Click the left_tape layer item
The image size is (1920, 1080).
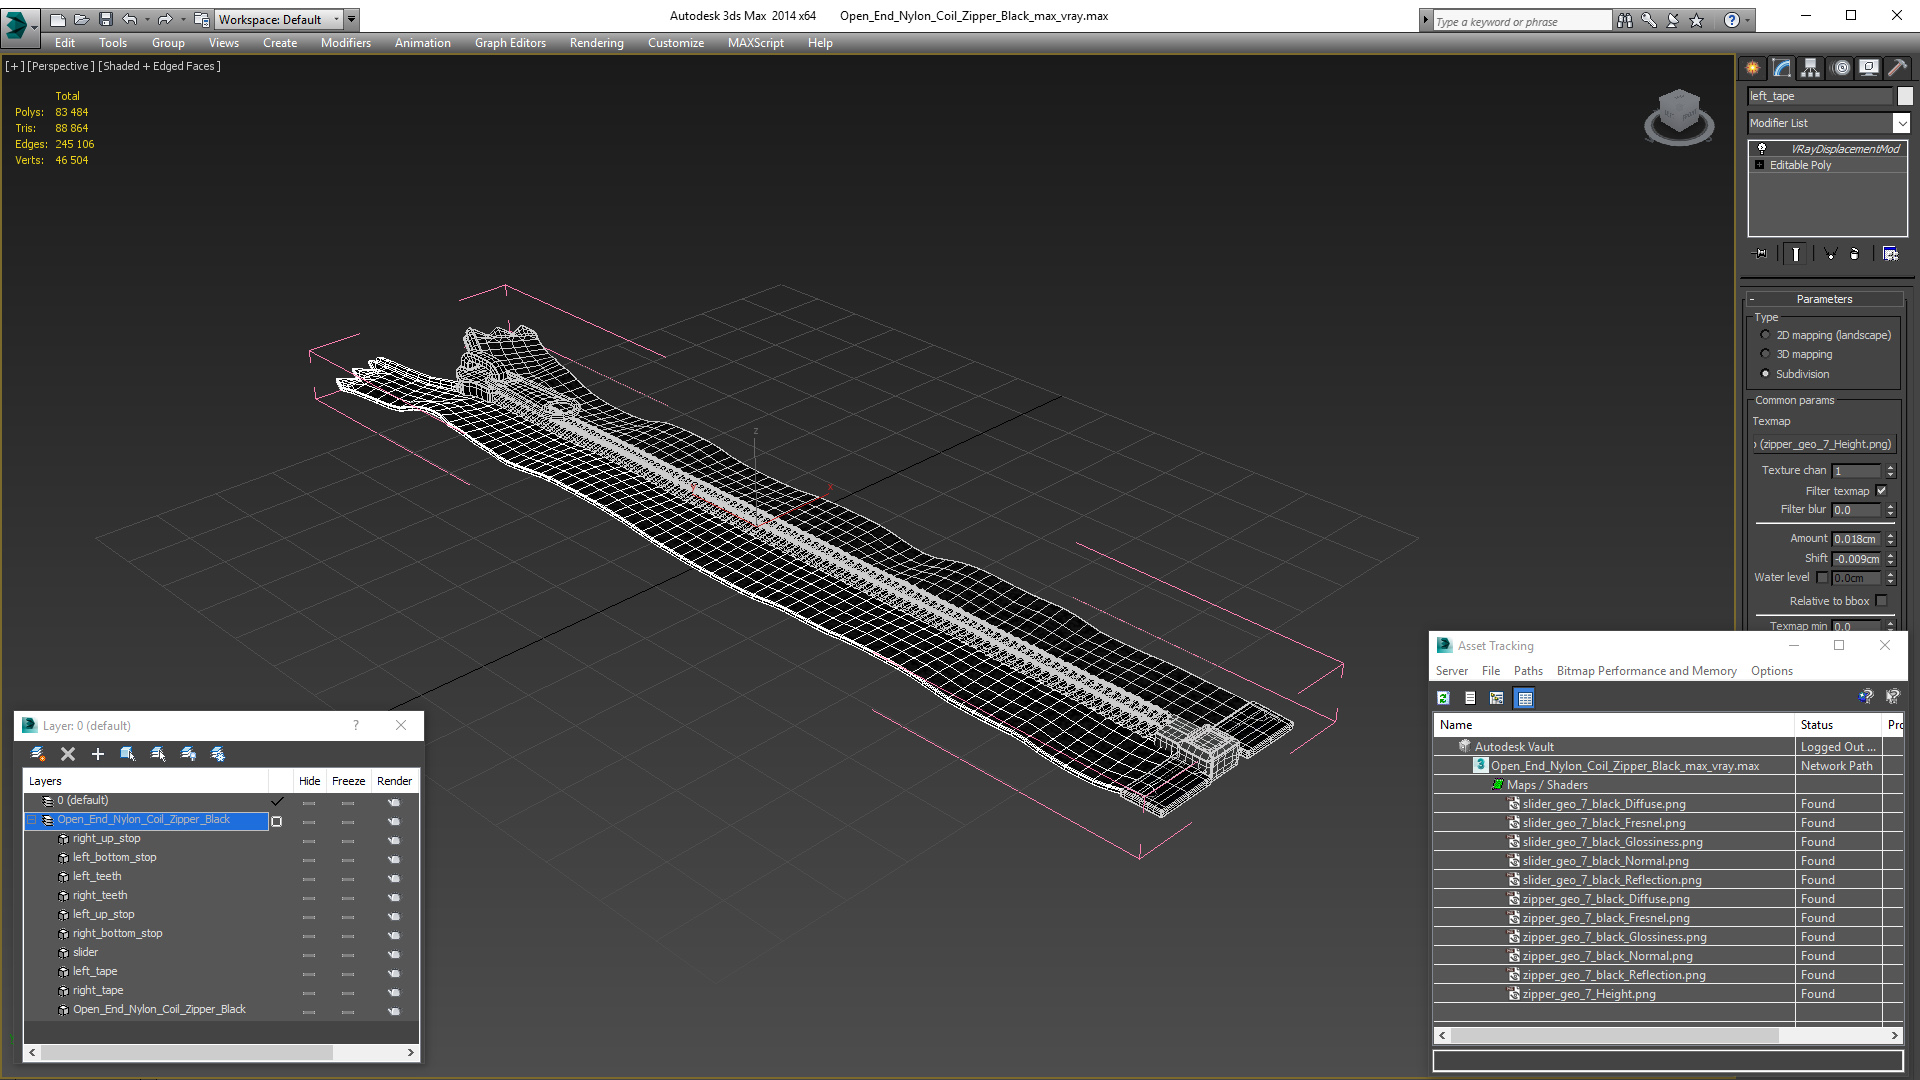pos(94,969)
